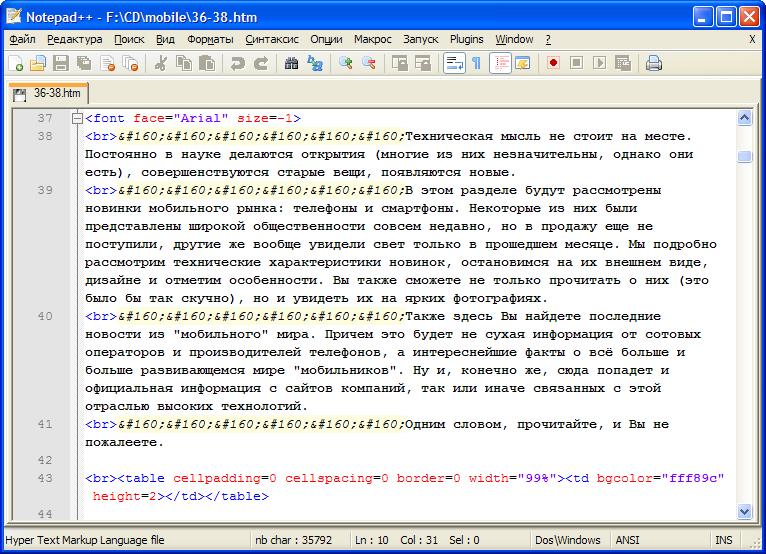Click line number 43 in the margin

pos(45,478)
